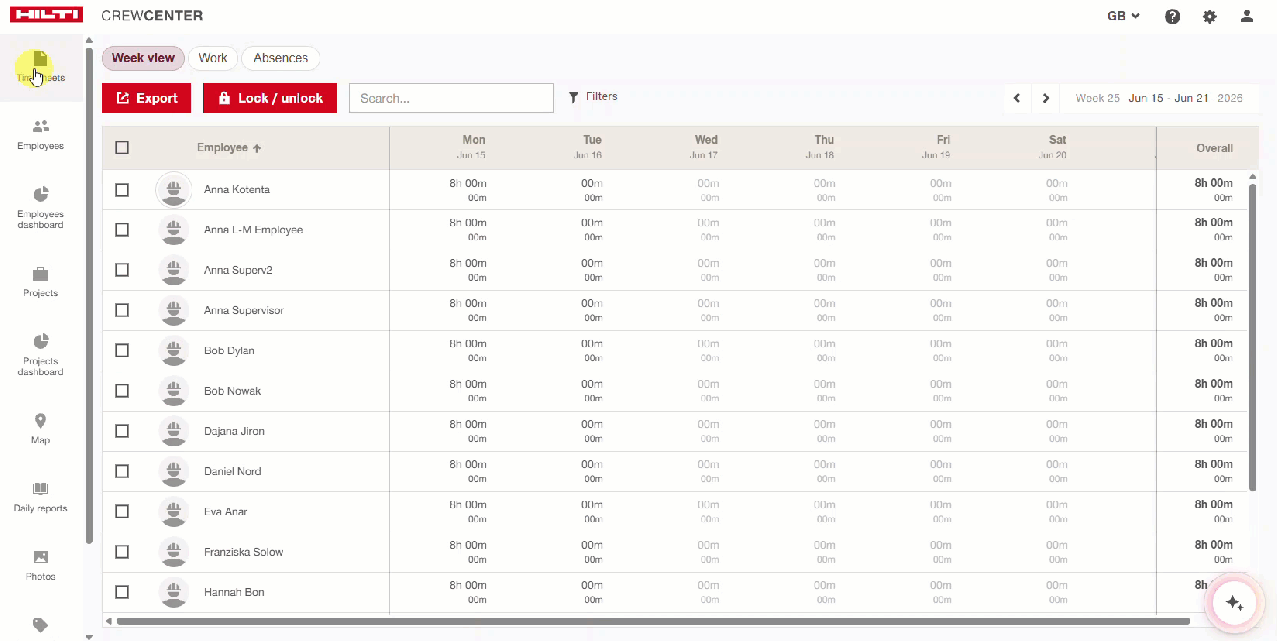Switch to the Absences tab

coord(281,58)
